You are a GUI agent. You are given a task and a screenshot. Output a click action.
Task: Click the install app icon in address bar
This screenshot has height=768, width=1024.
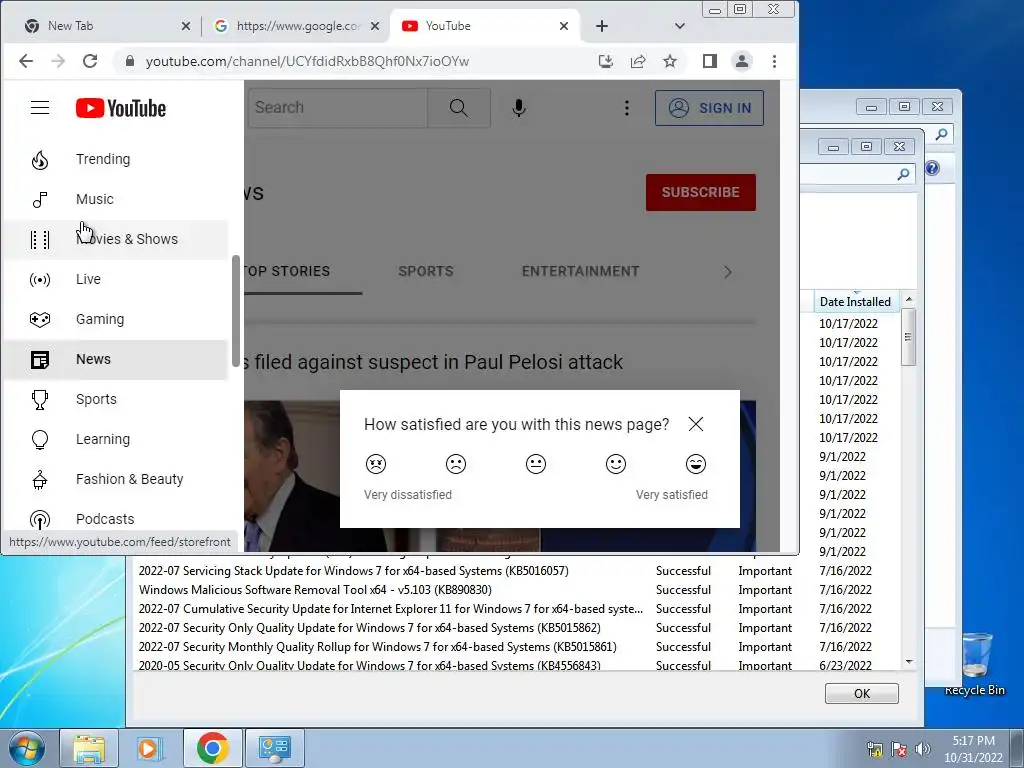[605, 61]
